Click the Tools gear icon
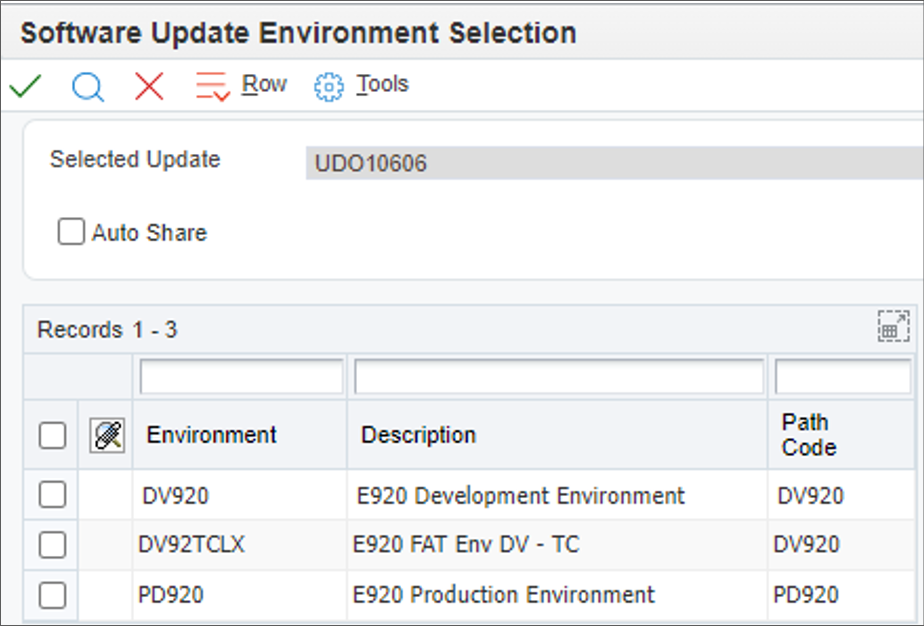 [328, 86]
